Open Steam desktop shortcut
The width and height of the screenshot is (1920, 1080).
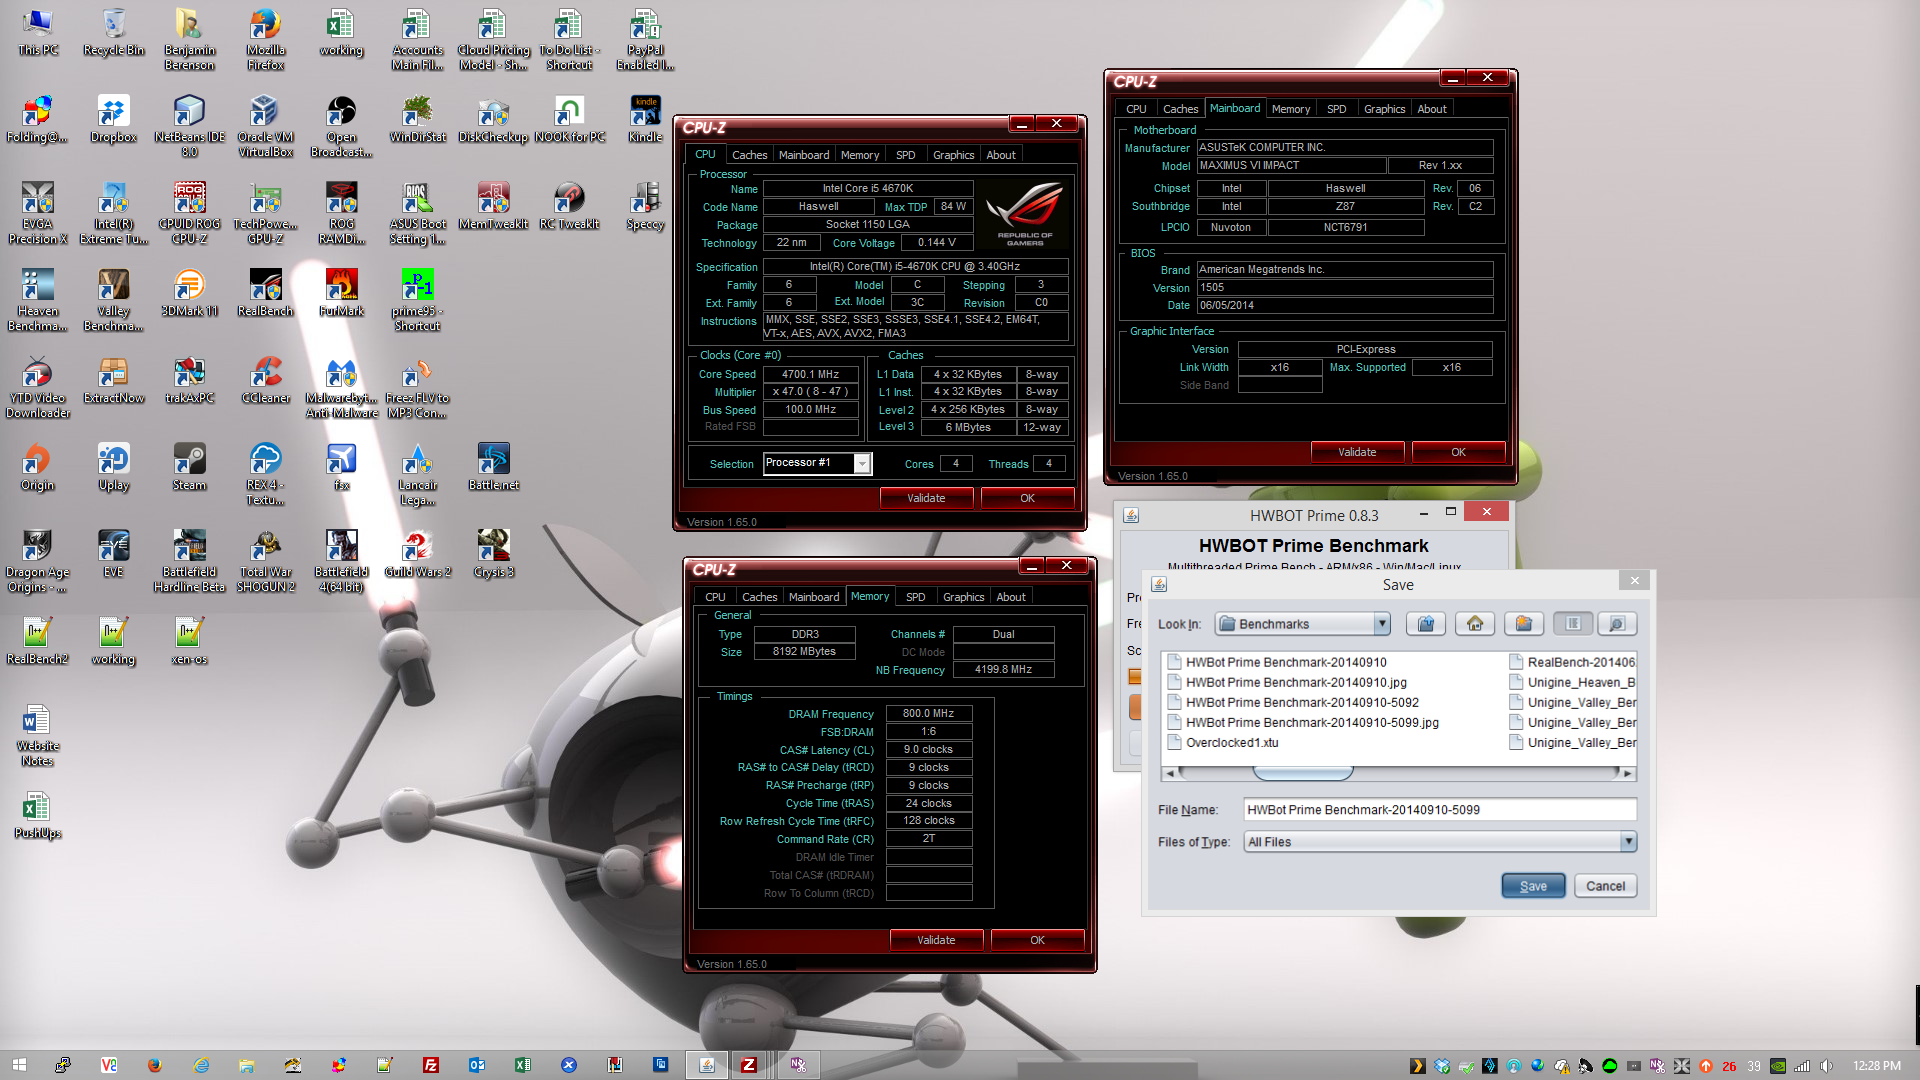190,468
